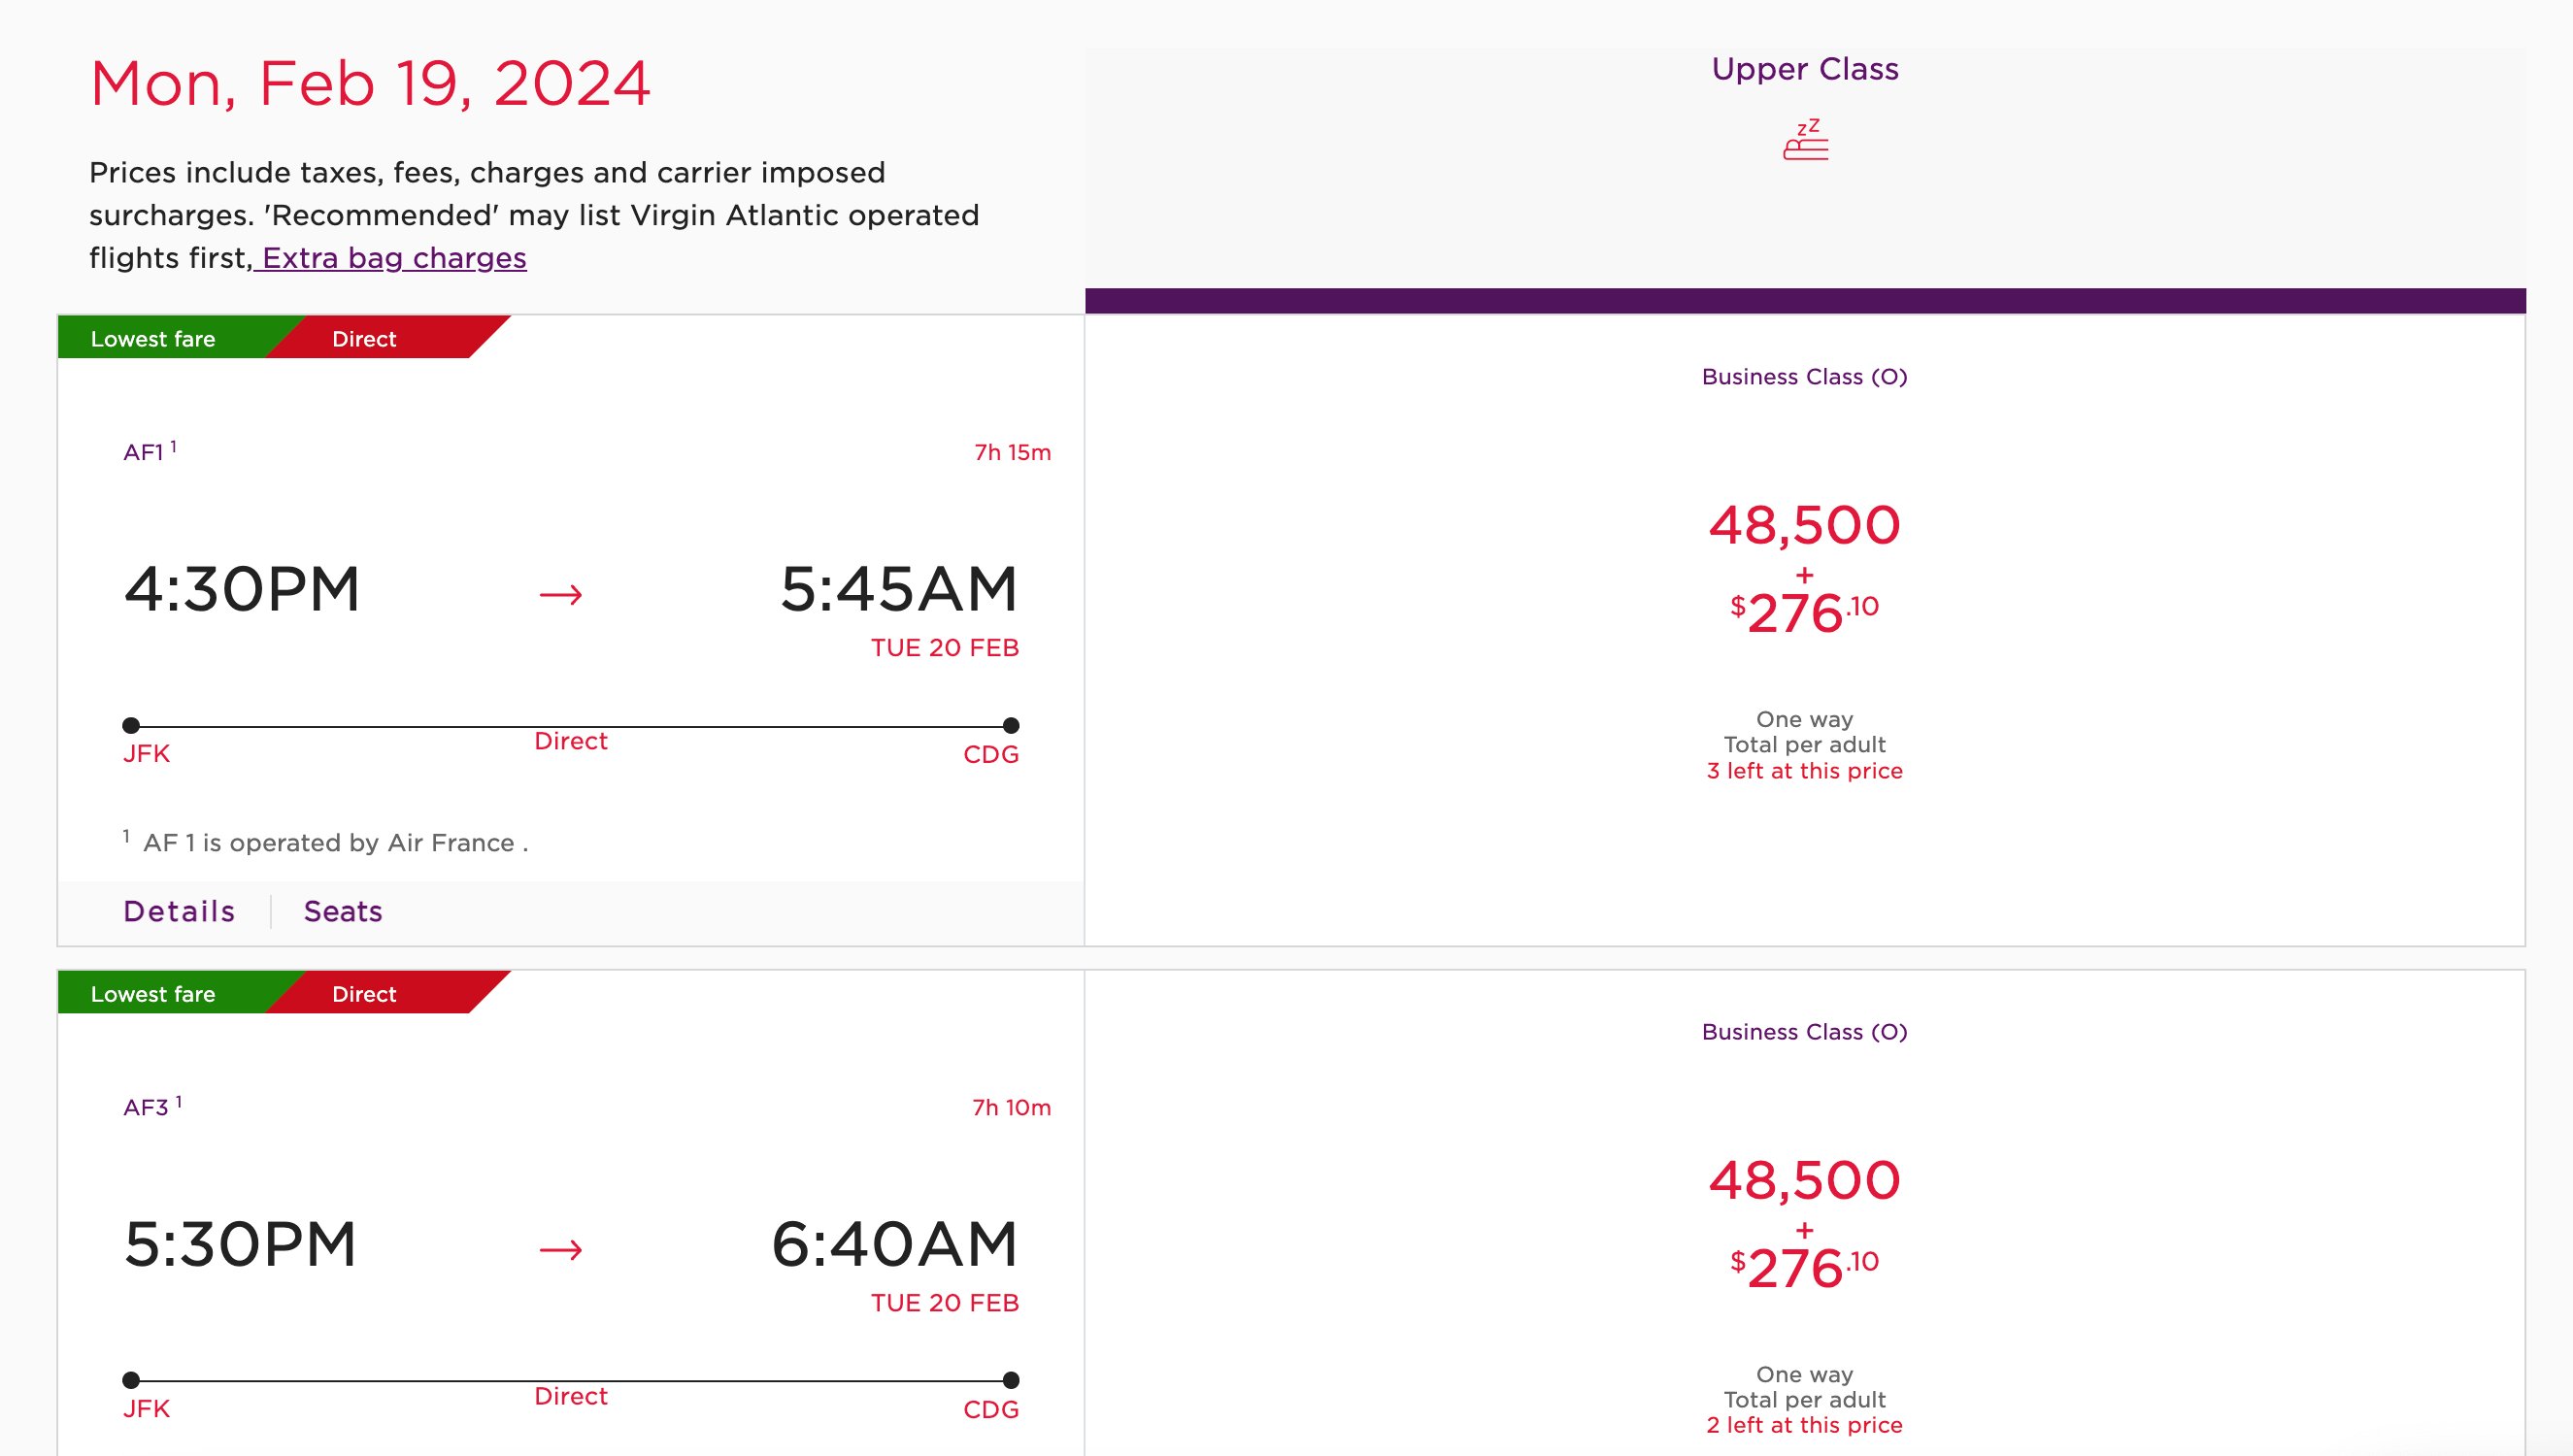The width and height of the screenshot is (2573, 1456).
Task: Open the Extra bag charges link
Action: click(393, 258)
